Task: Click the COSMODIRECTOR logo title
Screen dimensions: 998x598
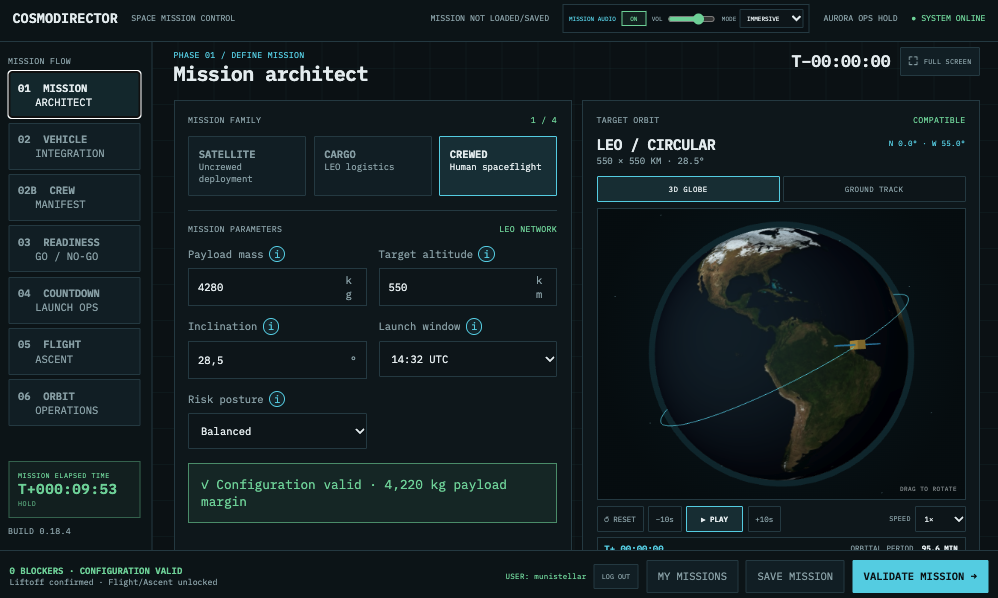Action: 65,18
